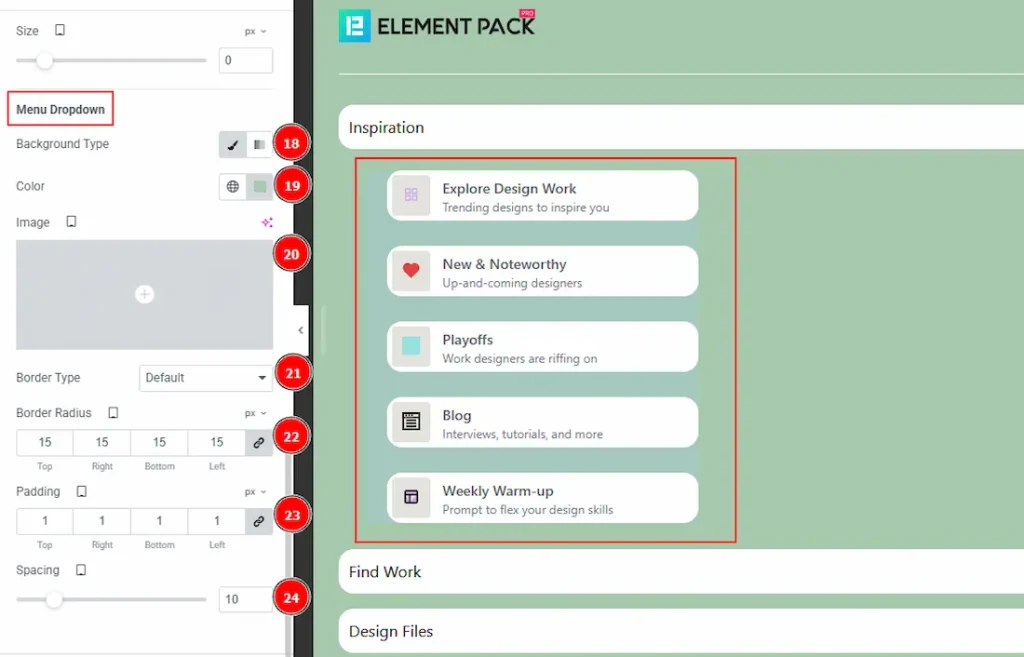Select gradient background type icon

pyautogui.click(x=259, y=145)
